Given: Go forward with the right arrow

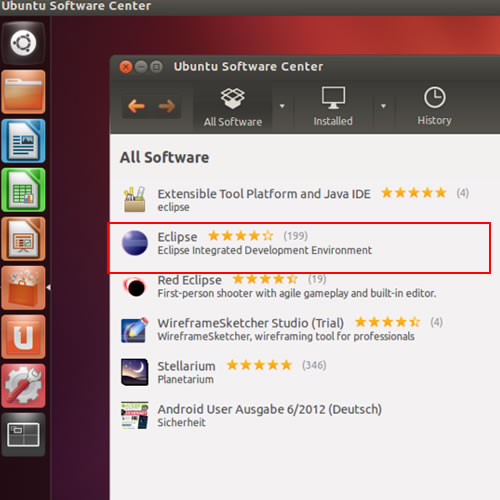Looking at the screenshot, I should 167,106.
